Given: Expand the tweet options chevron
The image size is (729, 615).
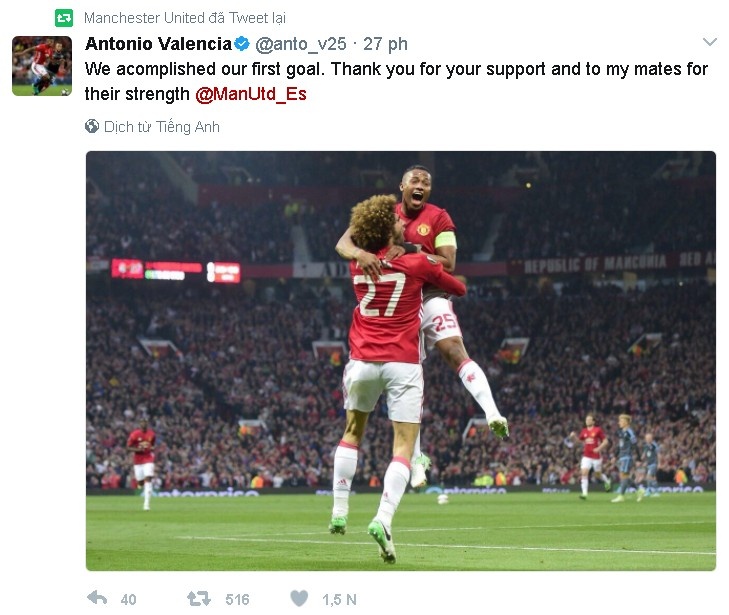Looking at the screenshot, I should pyautogui.click(x=709, y=42).
